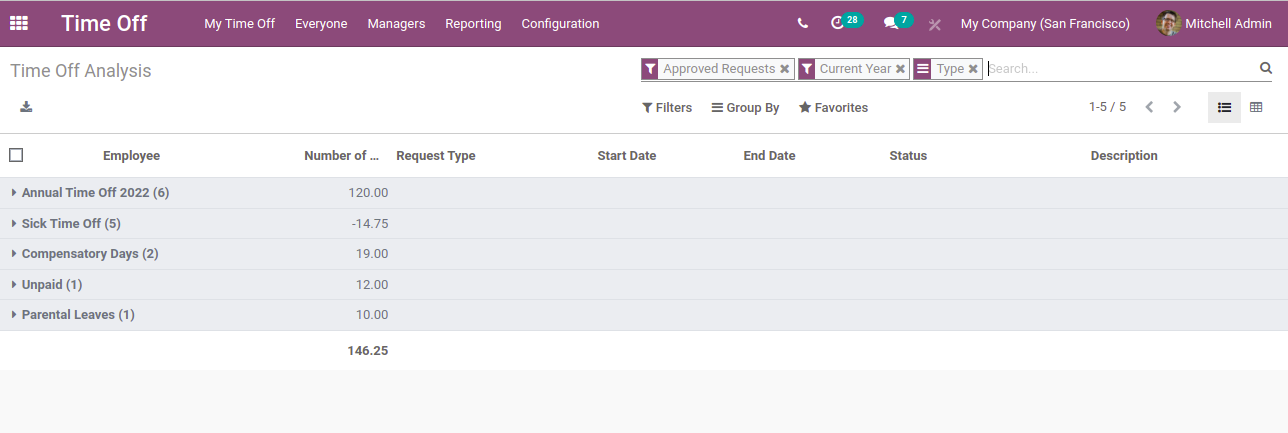Screen dimensions: 1288x433
Task: Switch to list view
Action: coord(1224,107)
